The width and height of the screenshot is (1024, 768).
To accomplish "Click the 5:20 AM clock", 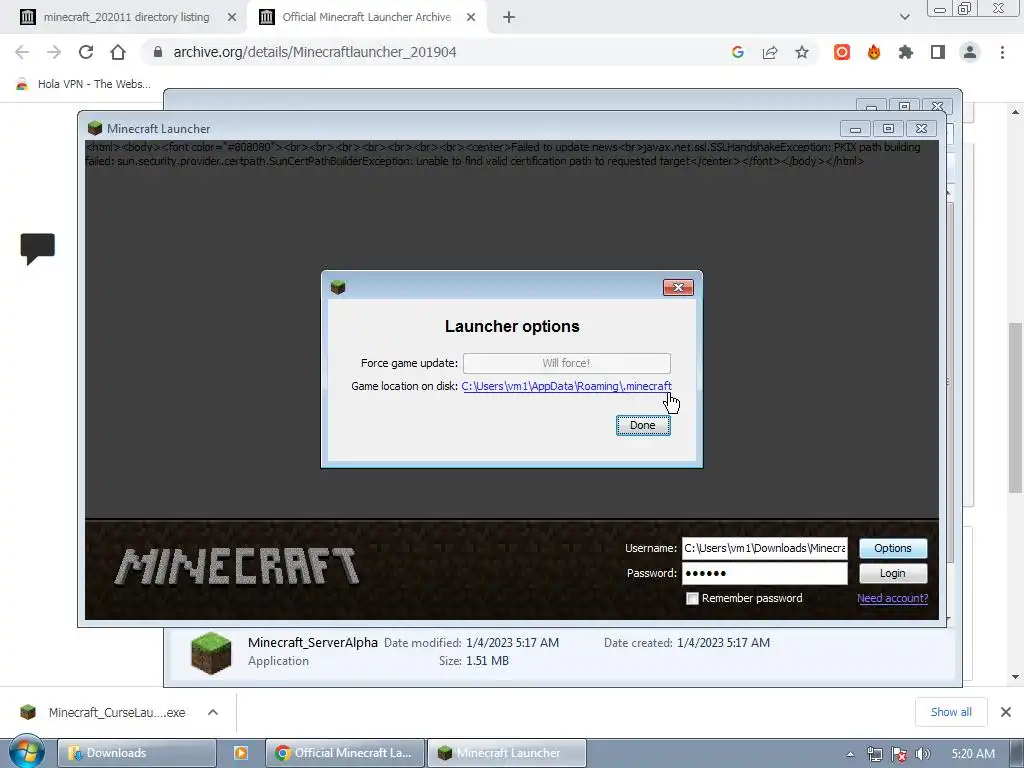I will tap(973, 754).
